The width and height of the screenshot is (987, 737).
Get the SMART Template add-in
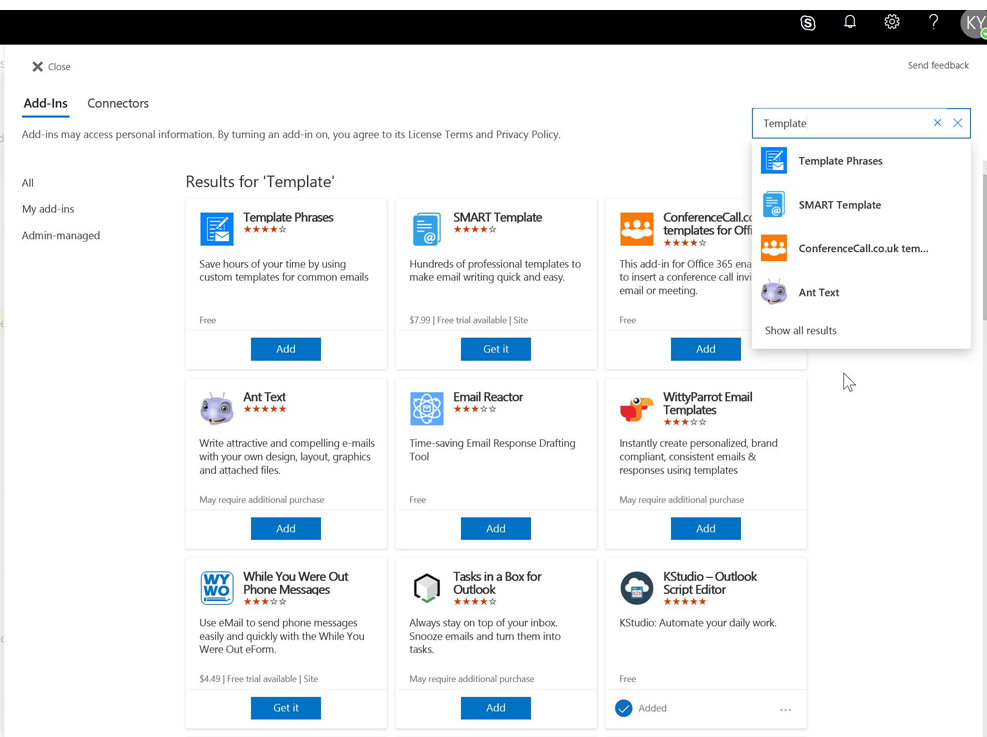(x=495, y=349)
